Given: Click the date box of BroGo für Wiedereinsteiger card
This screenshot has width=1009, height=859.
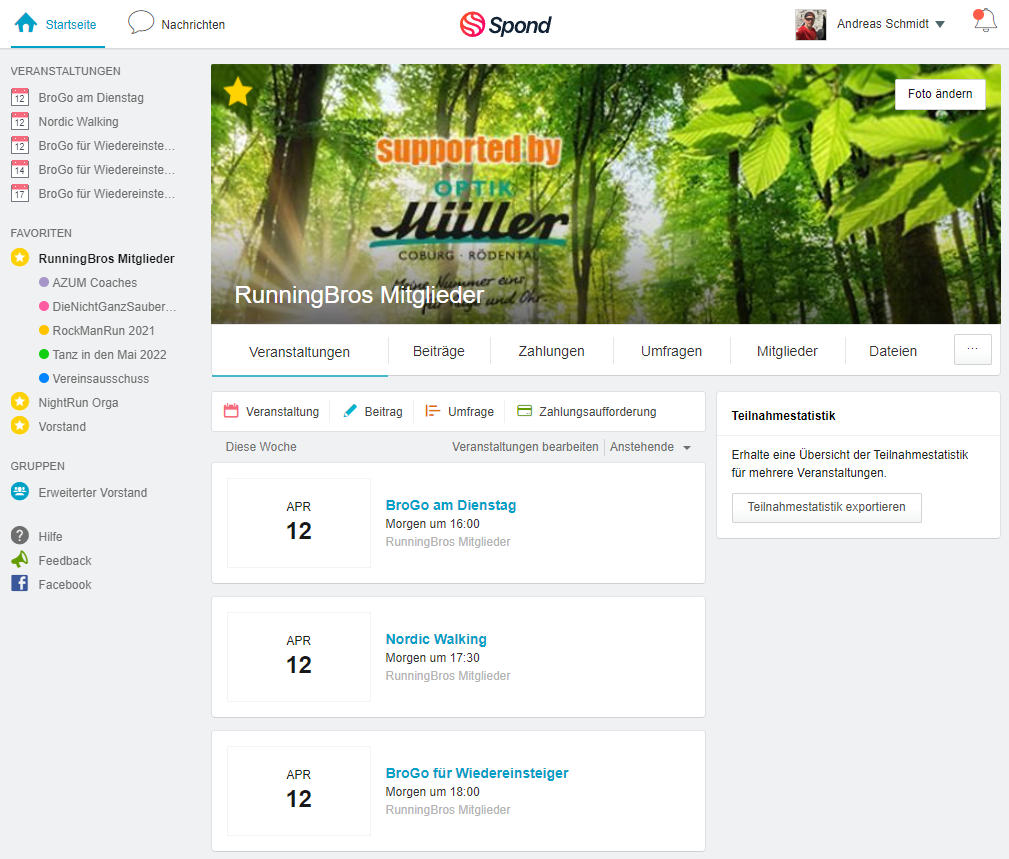Looking at the screenshot, I should point(299,790).
